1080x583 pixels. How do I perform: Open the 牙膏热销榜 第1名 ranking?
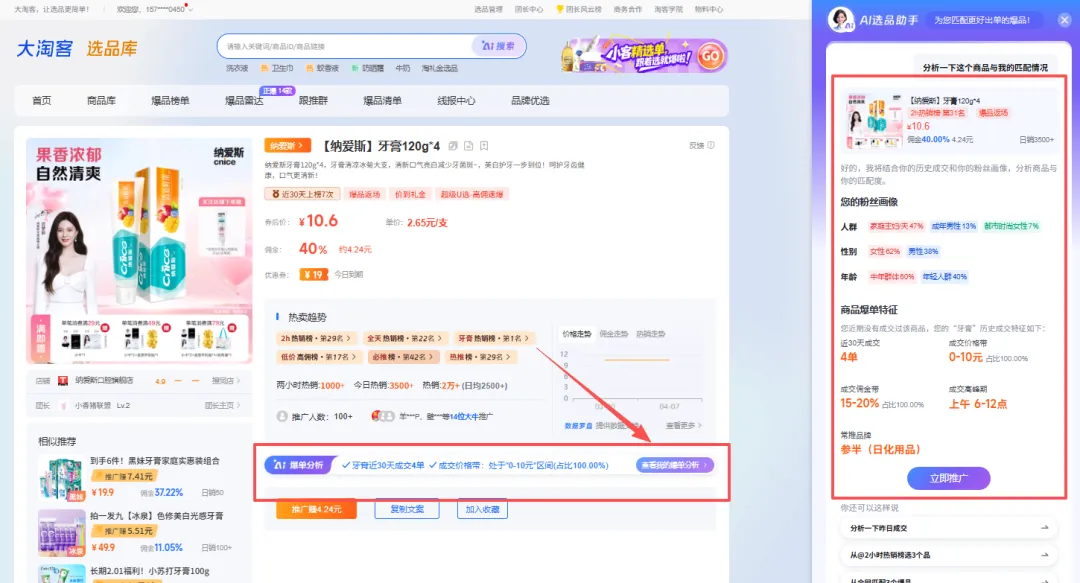point(493,338)
